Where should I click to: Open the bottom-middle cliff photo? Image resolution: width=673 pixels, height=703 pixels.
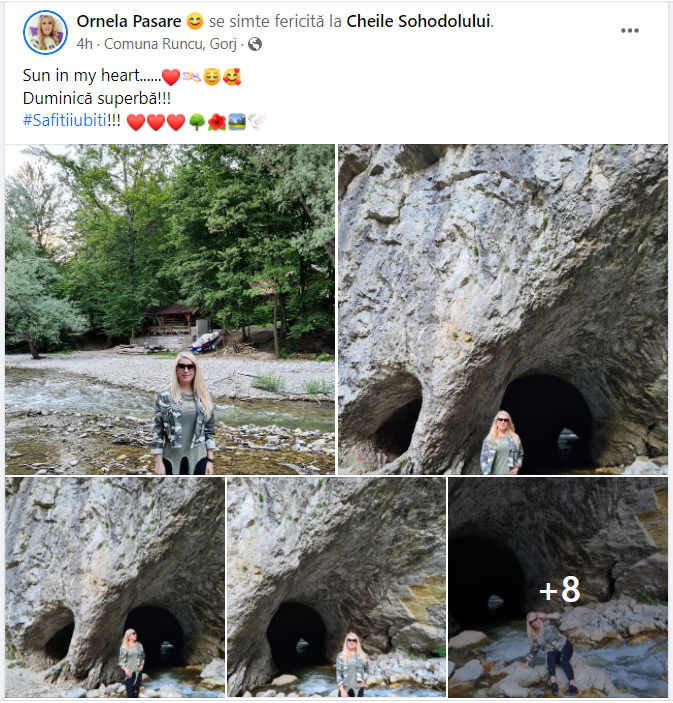336,587
